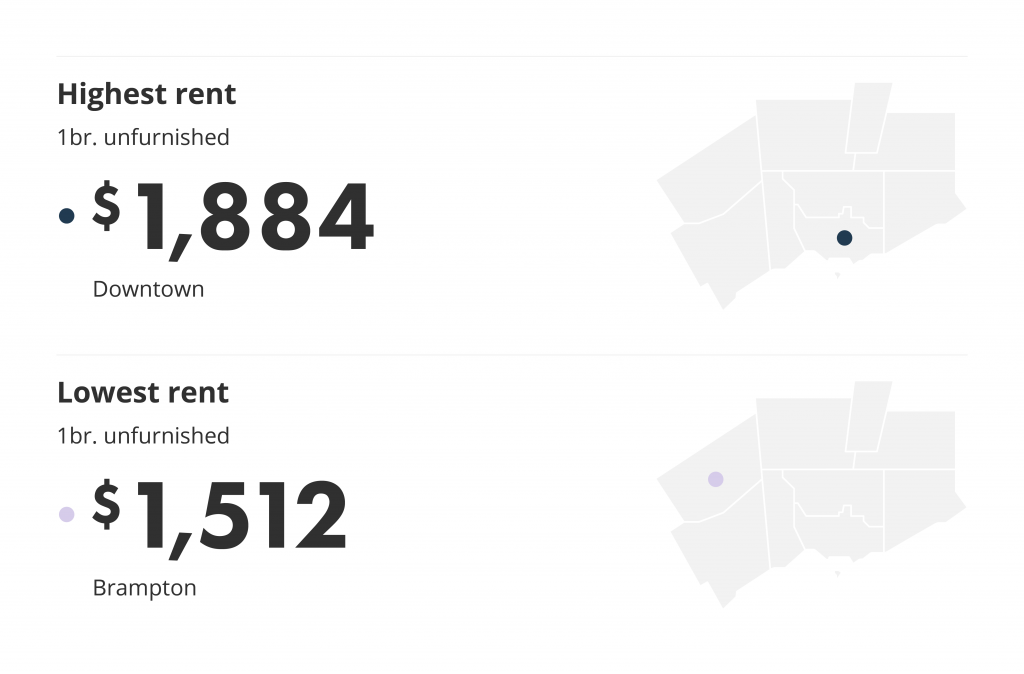Click the narrow northern strip region on upper map
1024x674 pixels.
(869, 118)
